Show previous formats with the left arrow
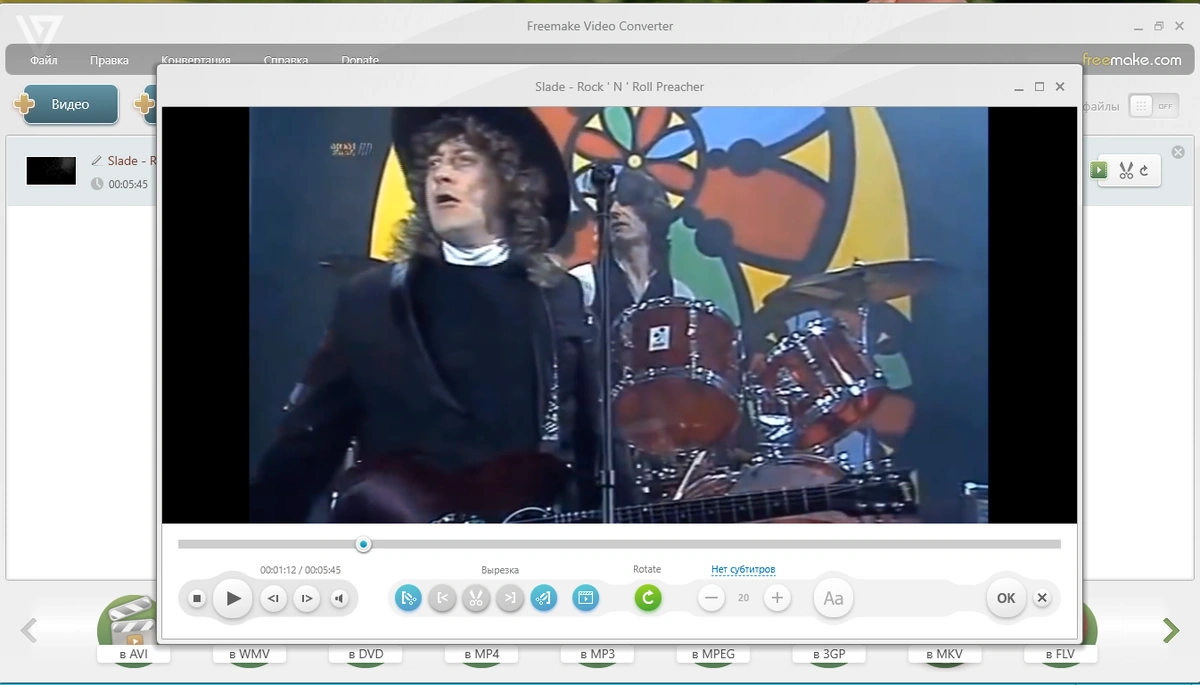Viewport: 1200px width, 685px height. (29, 630)
